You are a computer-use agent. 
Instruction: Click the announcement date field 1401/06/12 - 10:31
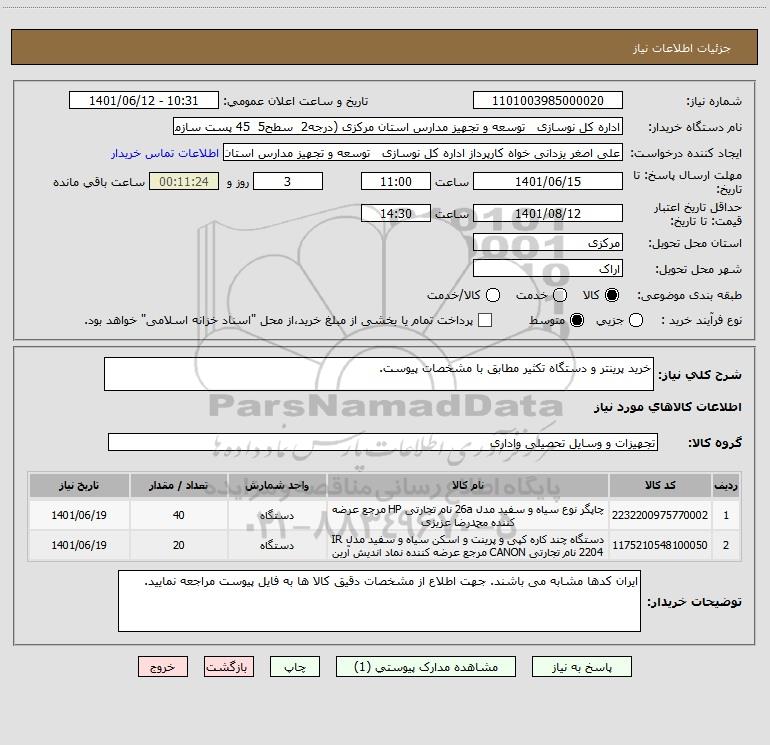(144, 101)
